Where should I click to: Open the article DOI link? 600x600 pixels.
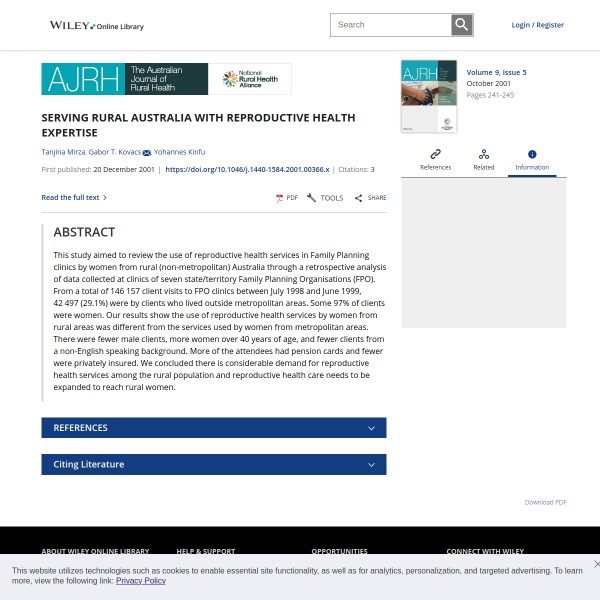coord(247,170)
